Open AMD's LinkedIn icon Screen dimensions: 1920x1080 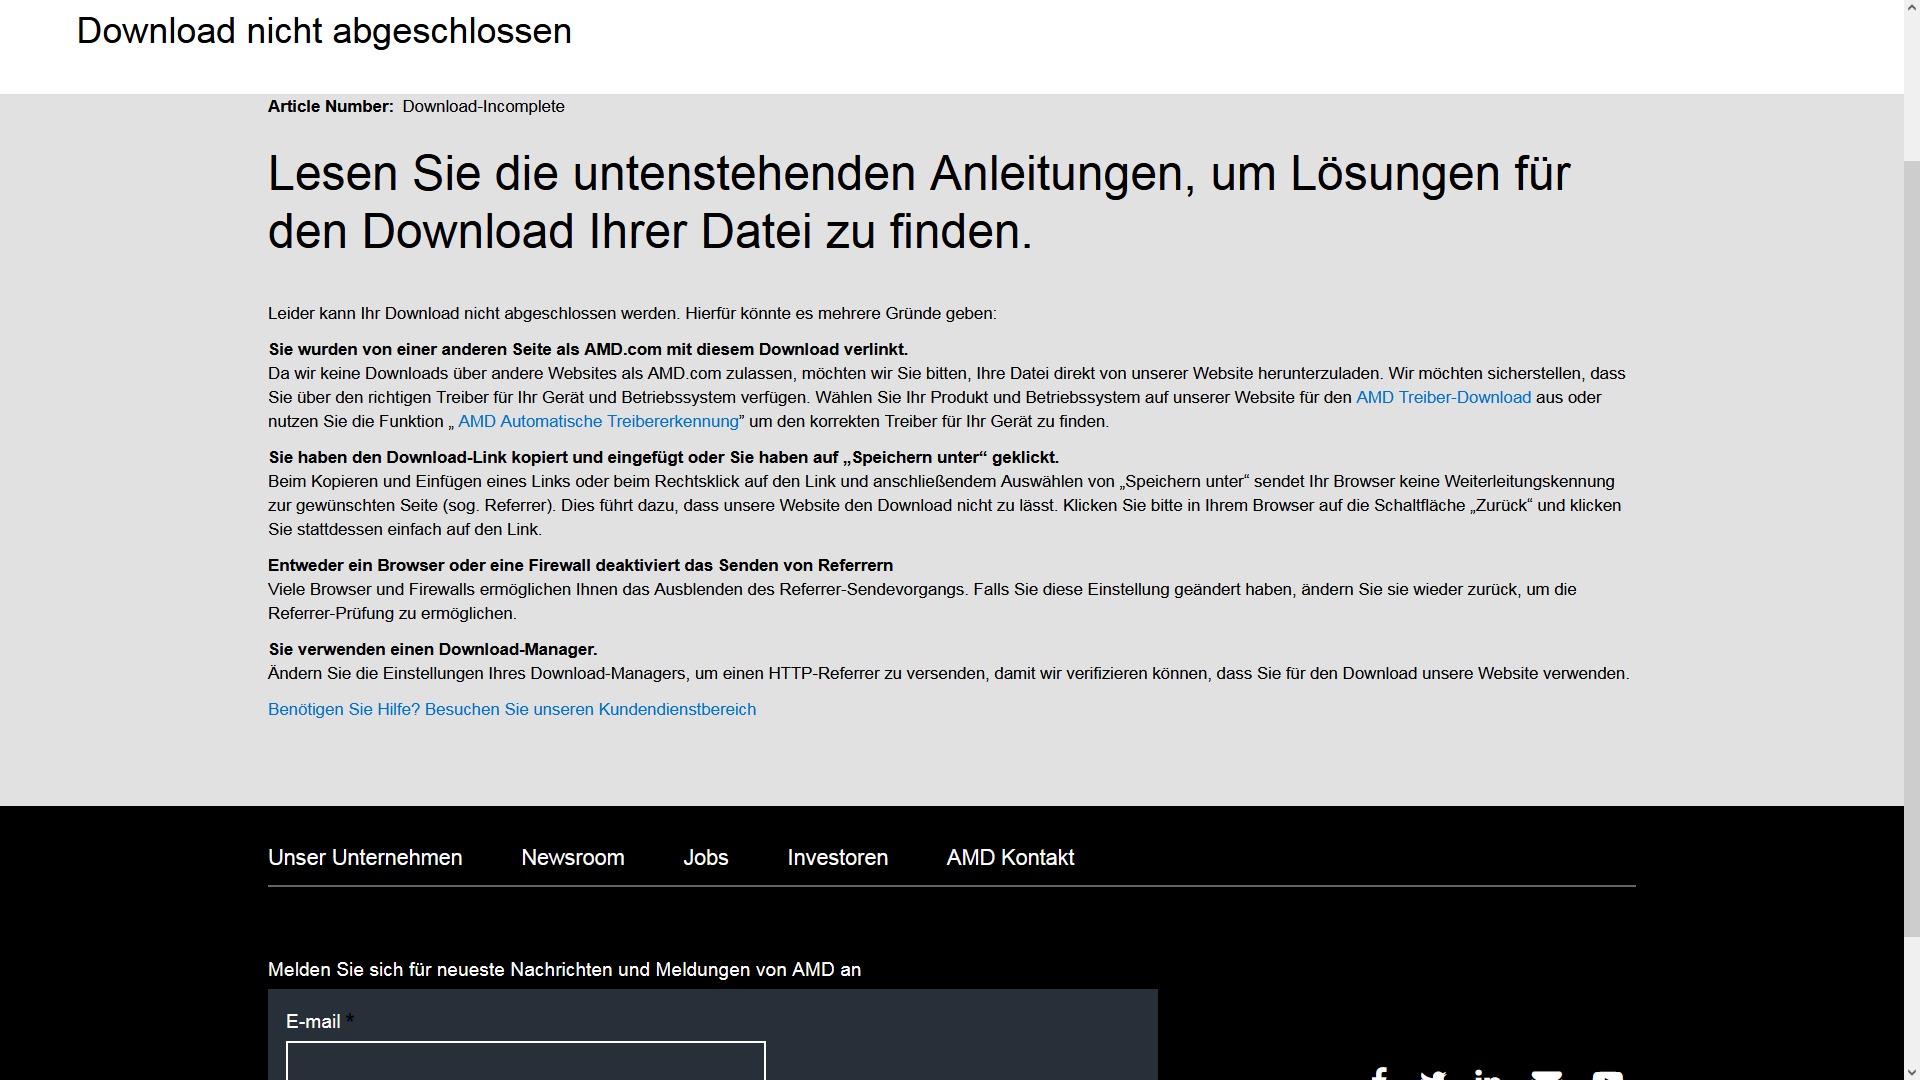point(1488,1075)
